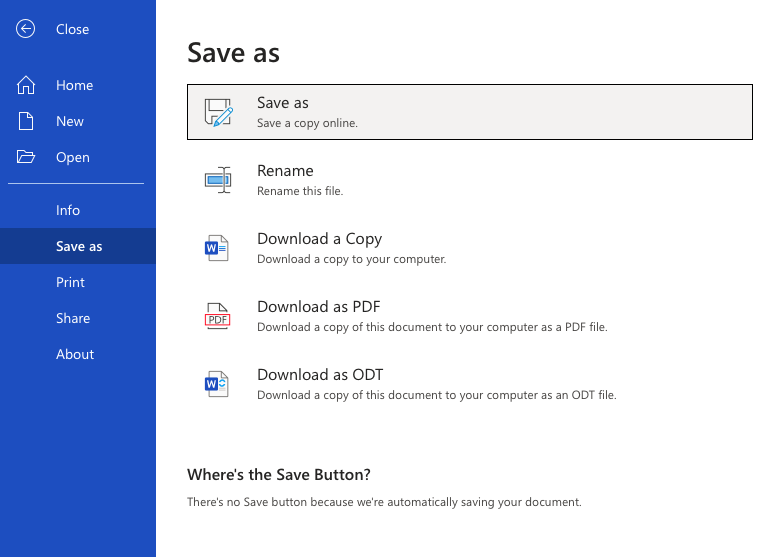The height and width of the screenshot is (557, 782).
Task: Open the Print section
Action: point(70,282)
